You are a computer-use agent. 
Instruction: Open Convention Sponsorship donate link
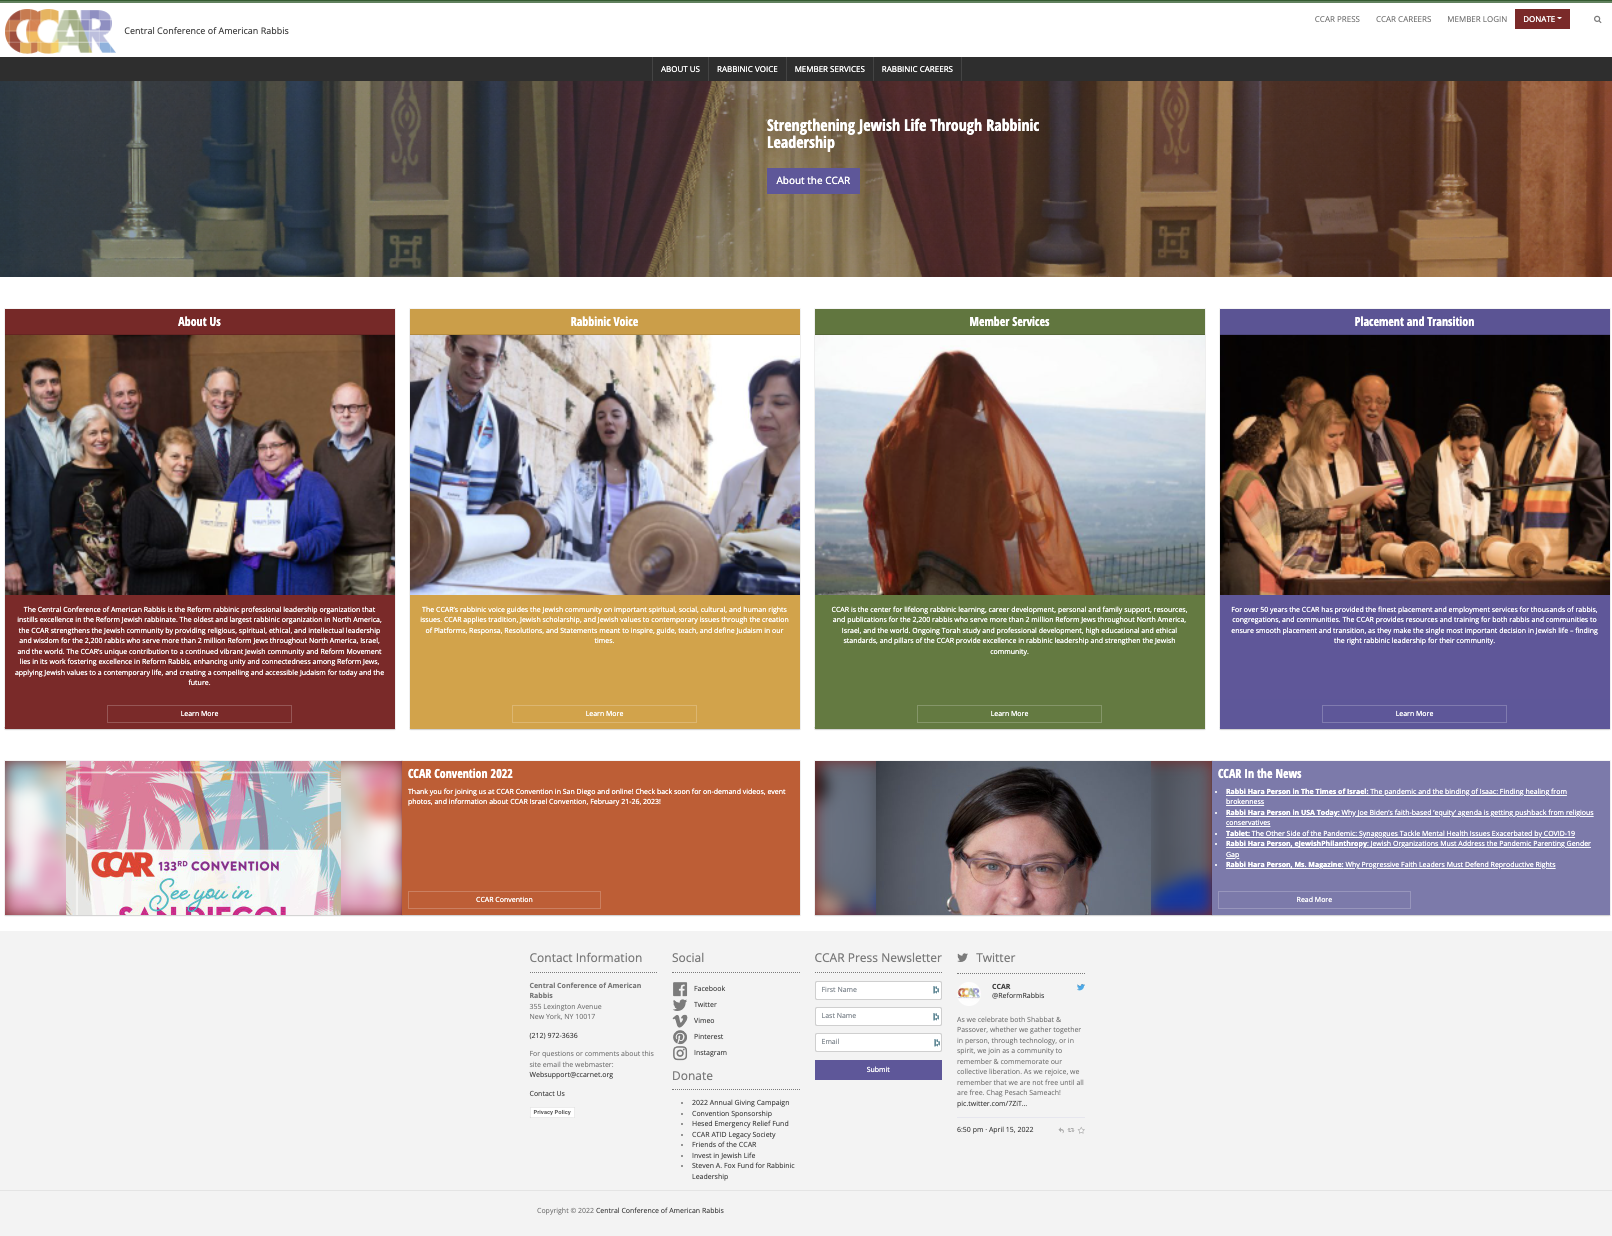tap(732, 1114)
